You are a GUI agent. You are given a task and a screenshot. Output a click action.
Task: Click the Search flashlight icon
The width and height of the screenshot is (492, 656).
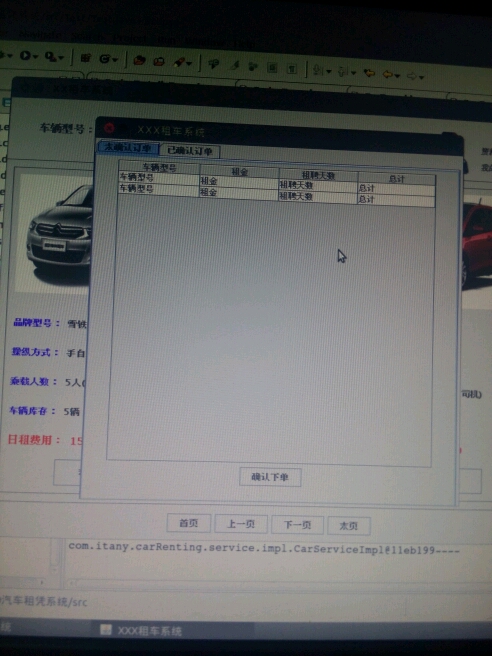pyautogui.click(x=180, y=63)
